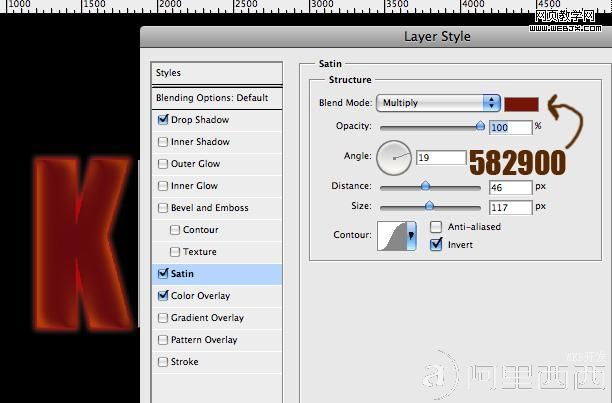The height and width of the screenshot is (403, 612).
Task: Click the Layer Style dialog title bar
Action: (x=376, y=37)
